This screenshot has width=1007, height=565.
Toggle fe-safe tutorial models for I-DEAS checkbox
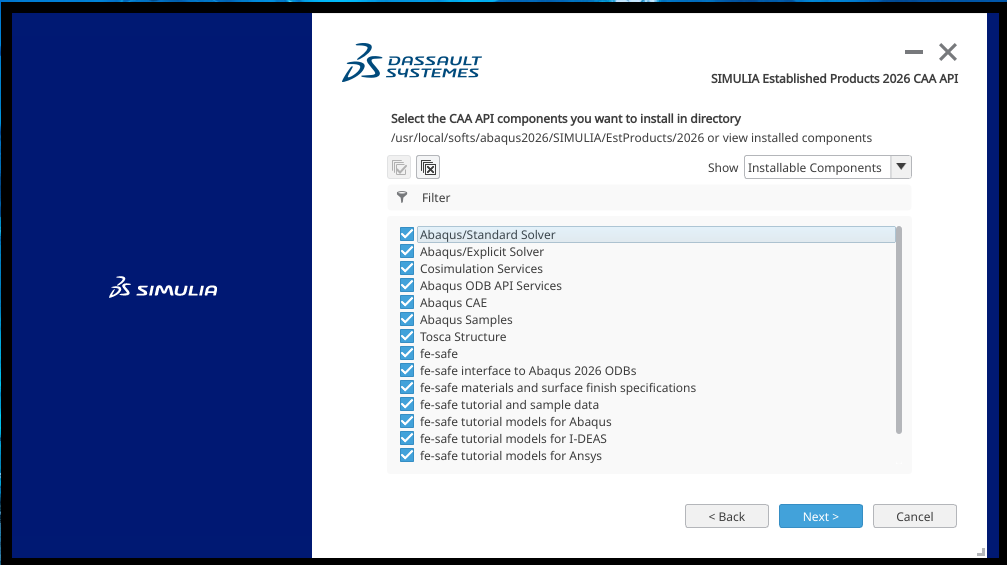click(x=407, y=439)
